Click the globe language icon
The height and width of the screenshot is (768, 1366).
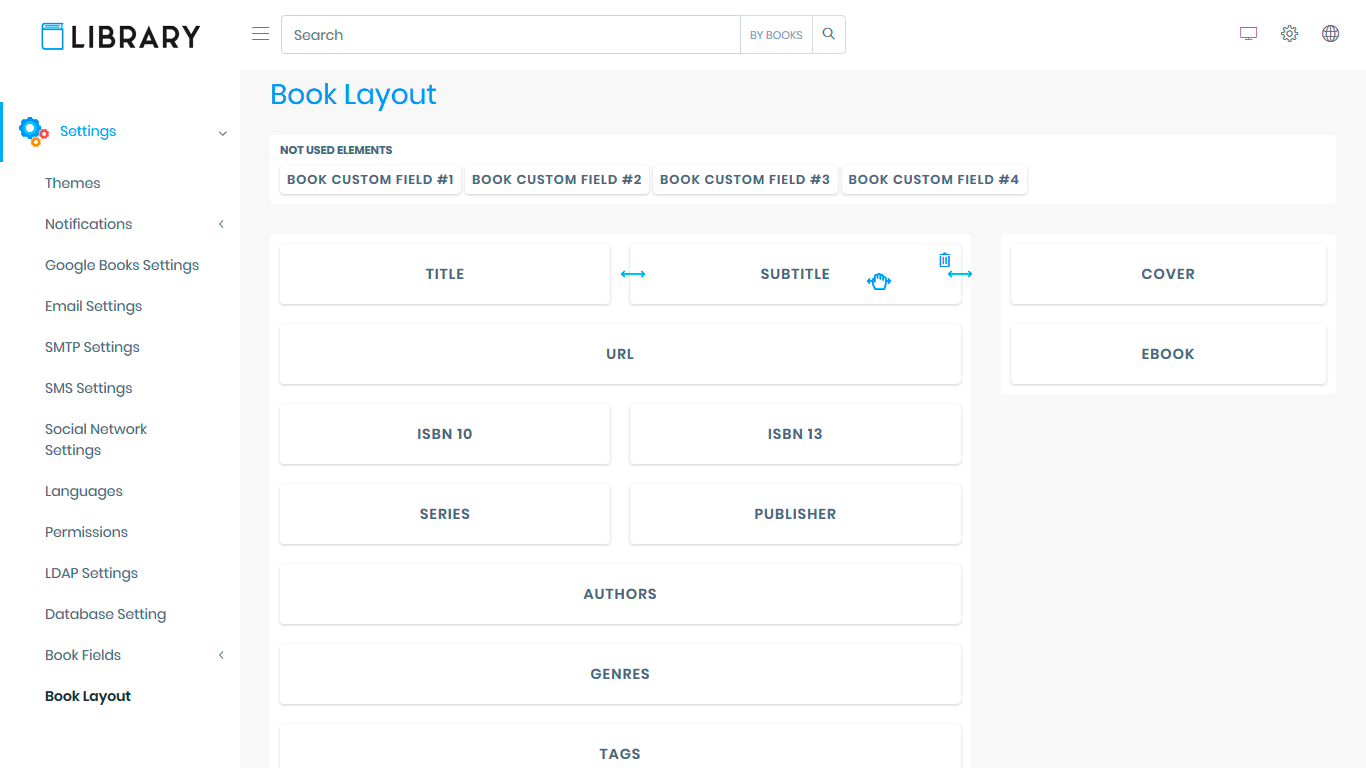pos(1330,34)
